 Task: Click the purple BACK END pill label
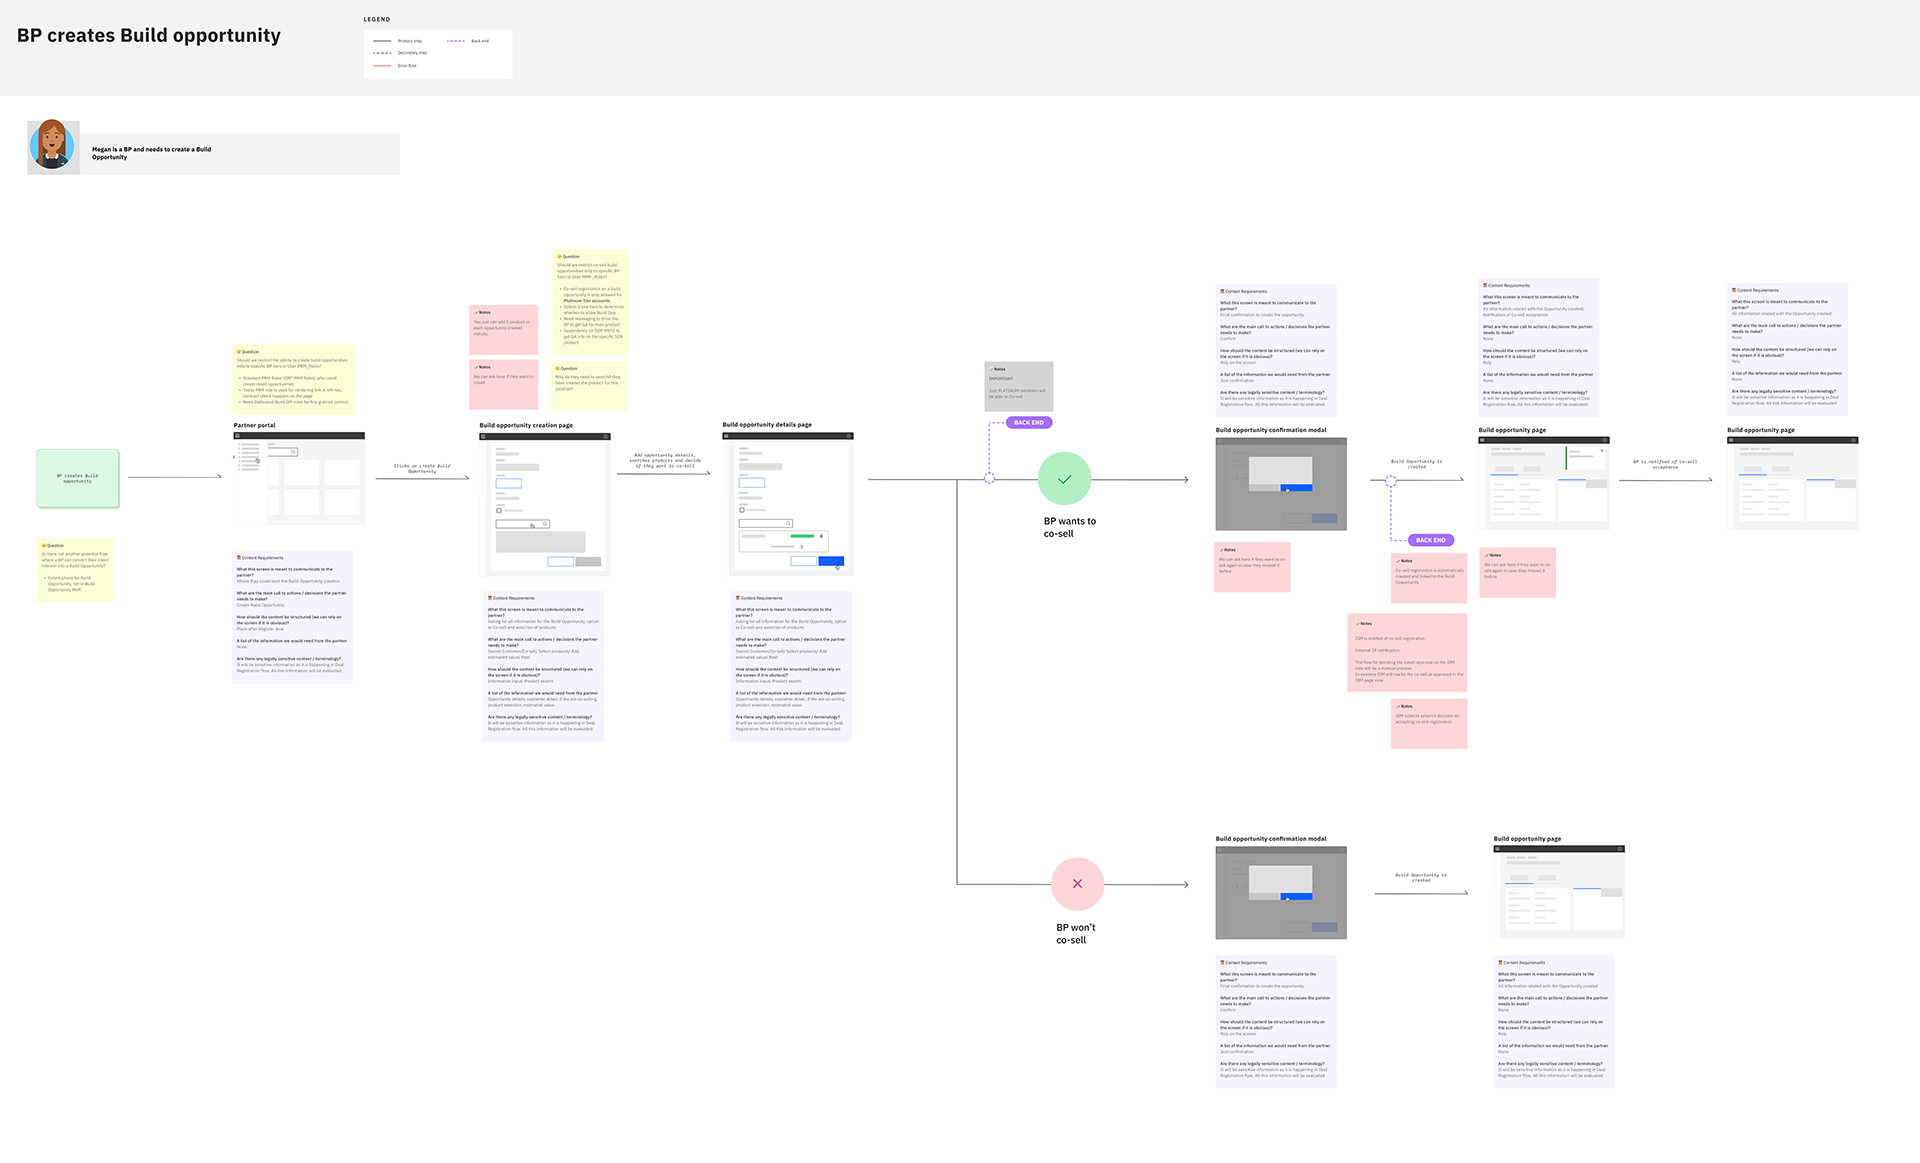click(x=1027, y=422)
